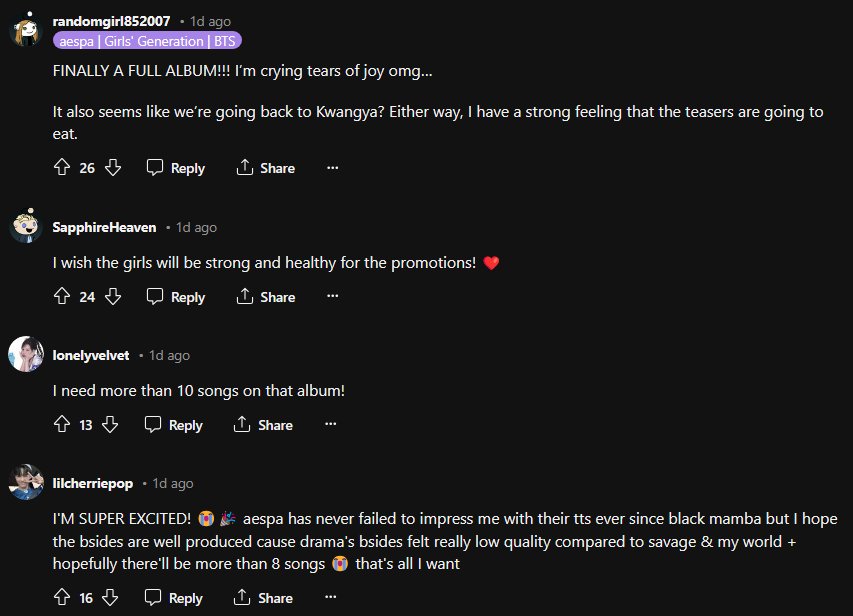Upvote SapphireHeaven's comment

tap(62, 297)
